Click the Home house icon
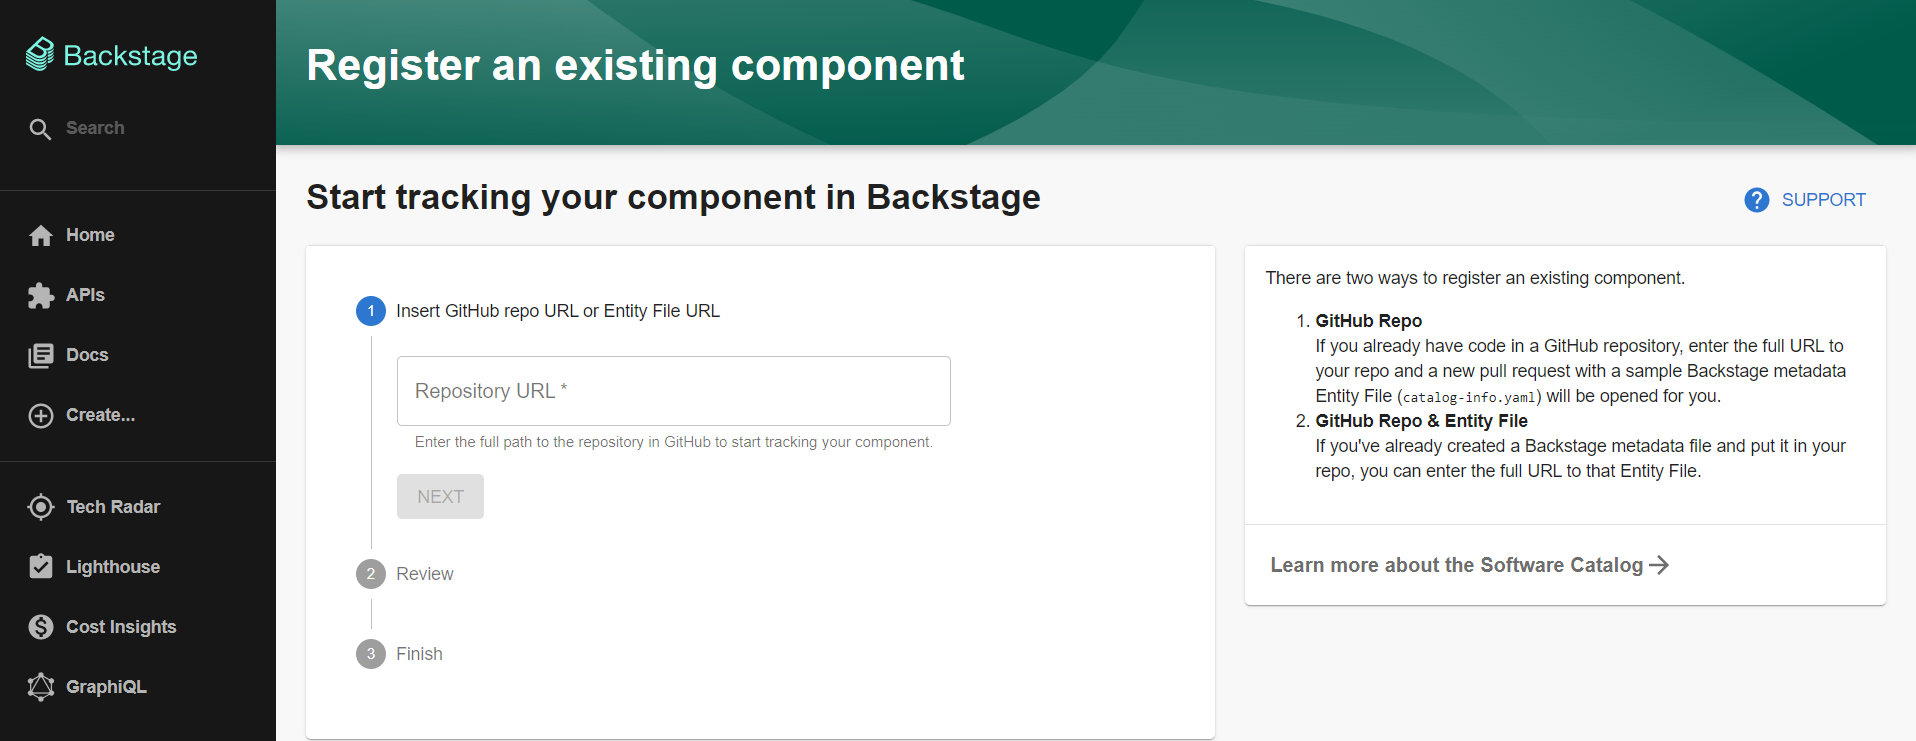Image resolution: width=1916 pixels, height=741 pixels. click(x=41, y=235)
